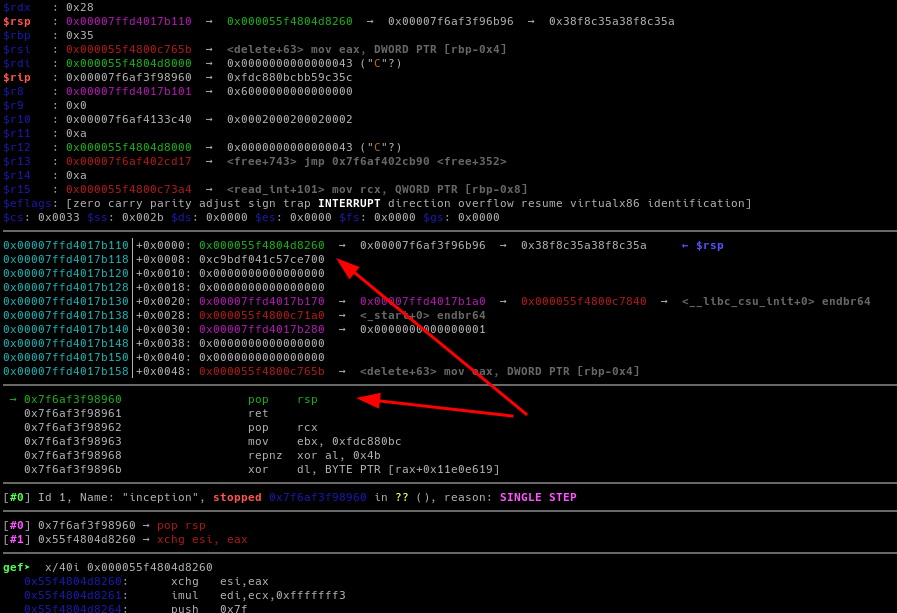Click the [#1] trace frame entry
The height and width of the screenshot is (613, 897).
pyautogui.click(x=16, y=540)
